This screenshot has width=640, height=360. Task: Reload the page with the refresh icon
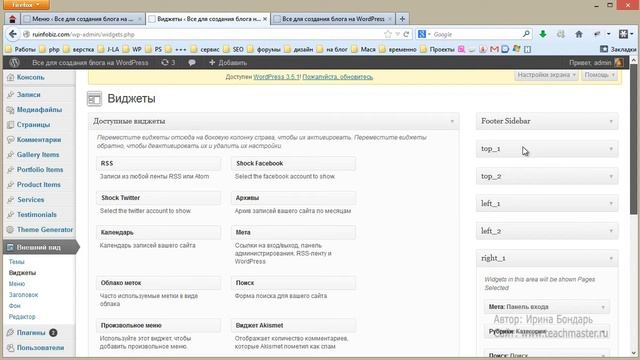coord(406,34)
